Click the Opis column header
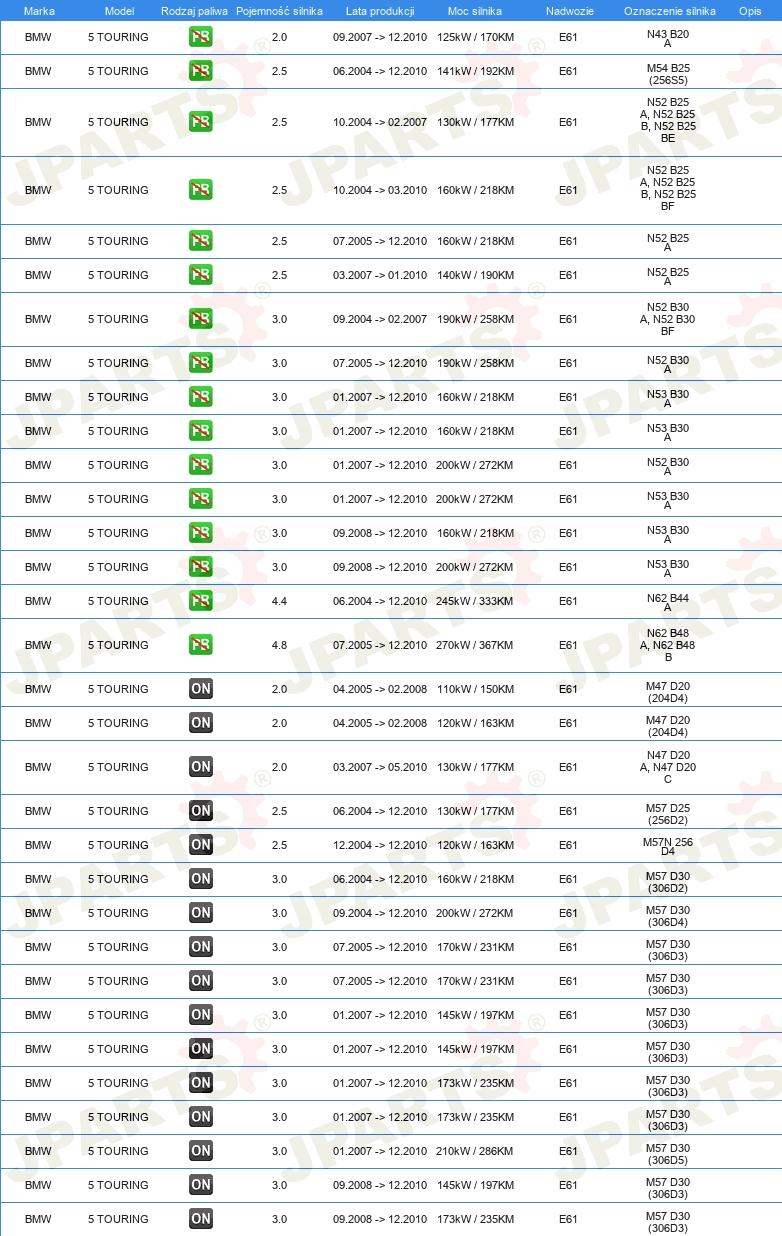The height and width of the screenshot is (1236, 782). click(x=750, y=11)
